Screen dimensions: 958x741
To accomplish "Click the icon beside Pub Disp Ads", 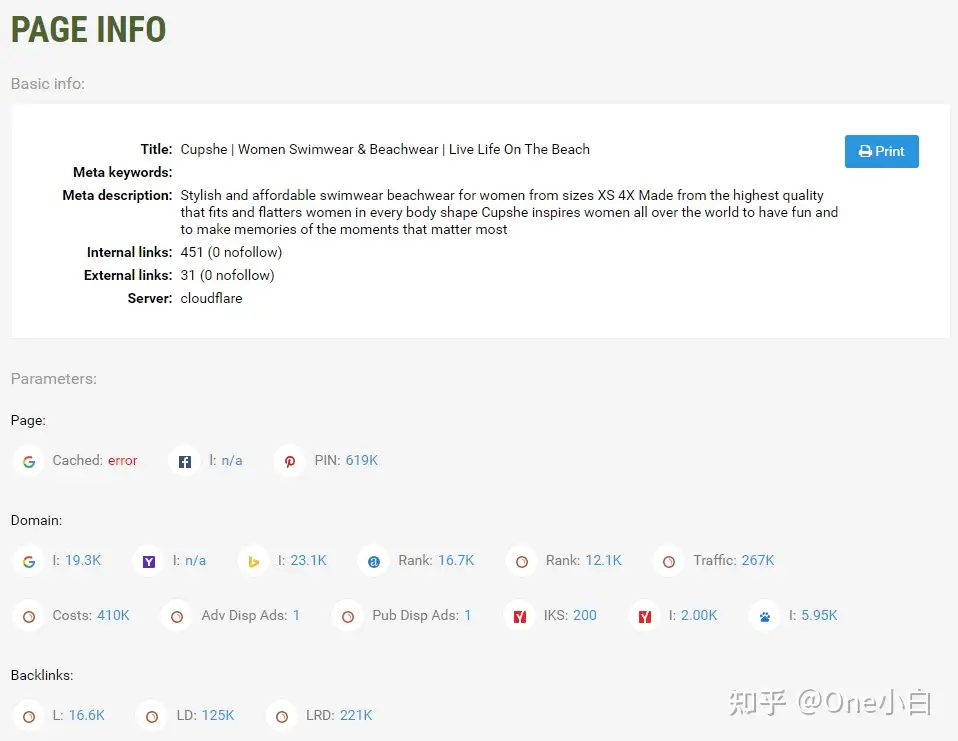I will [x=348, y=616].
